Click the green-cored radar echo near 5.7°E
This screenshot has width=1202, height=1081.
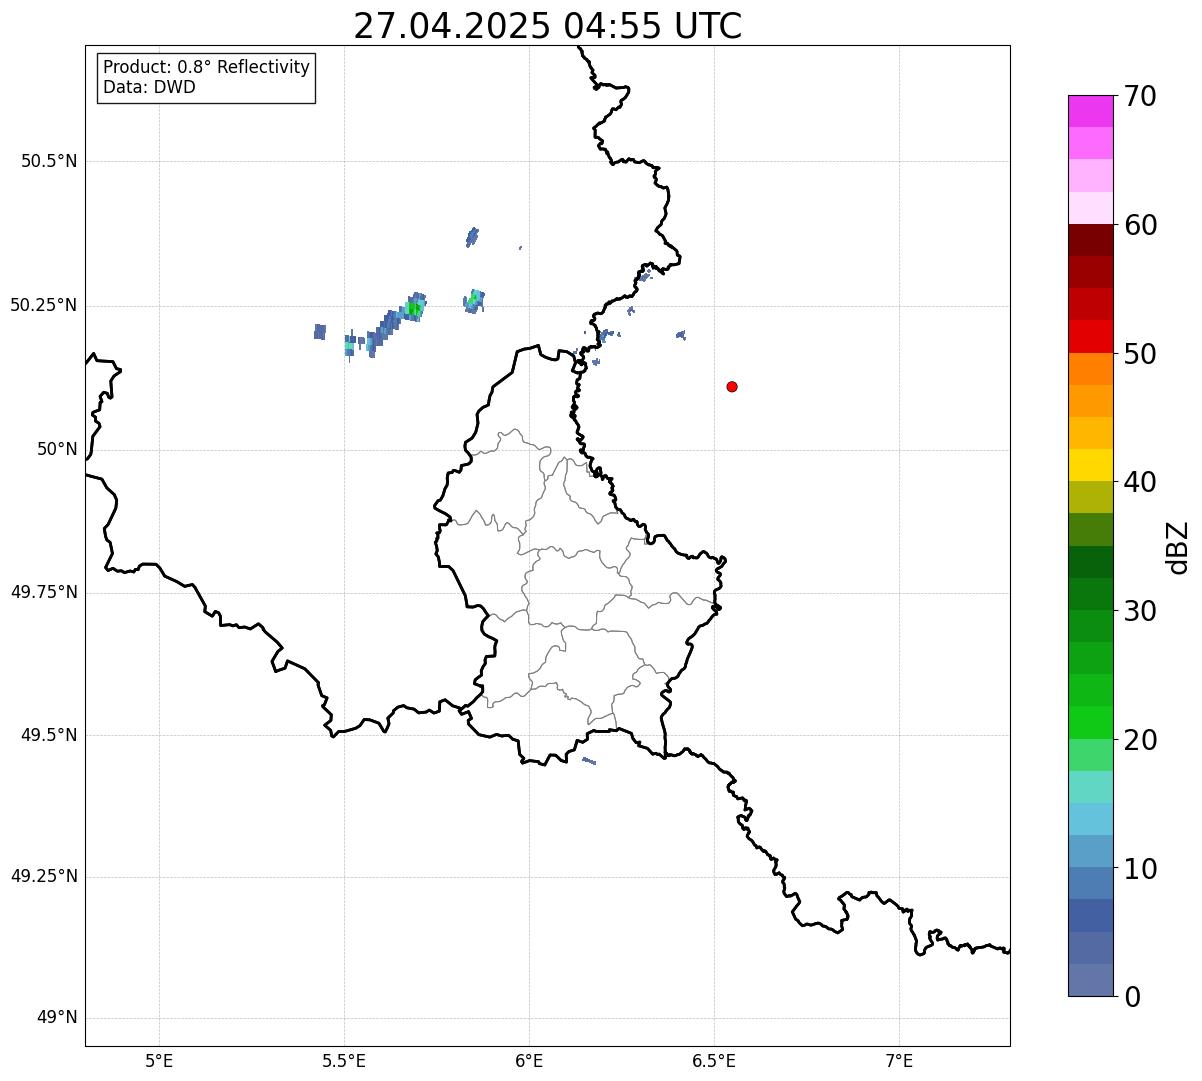[x=414, y=308]
